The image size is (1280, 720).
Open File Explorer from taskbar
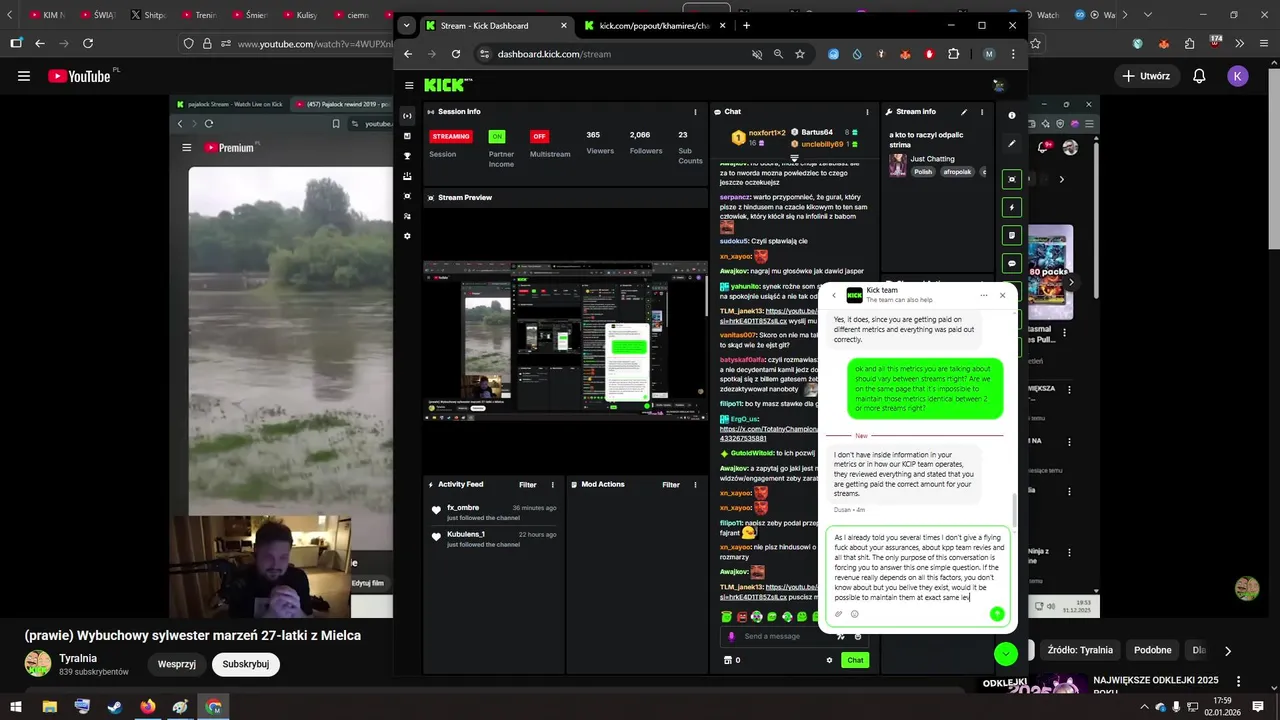49,707
